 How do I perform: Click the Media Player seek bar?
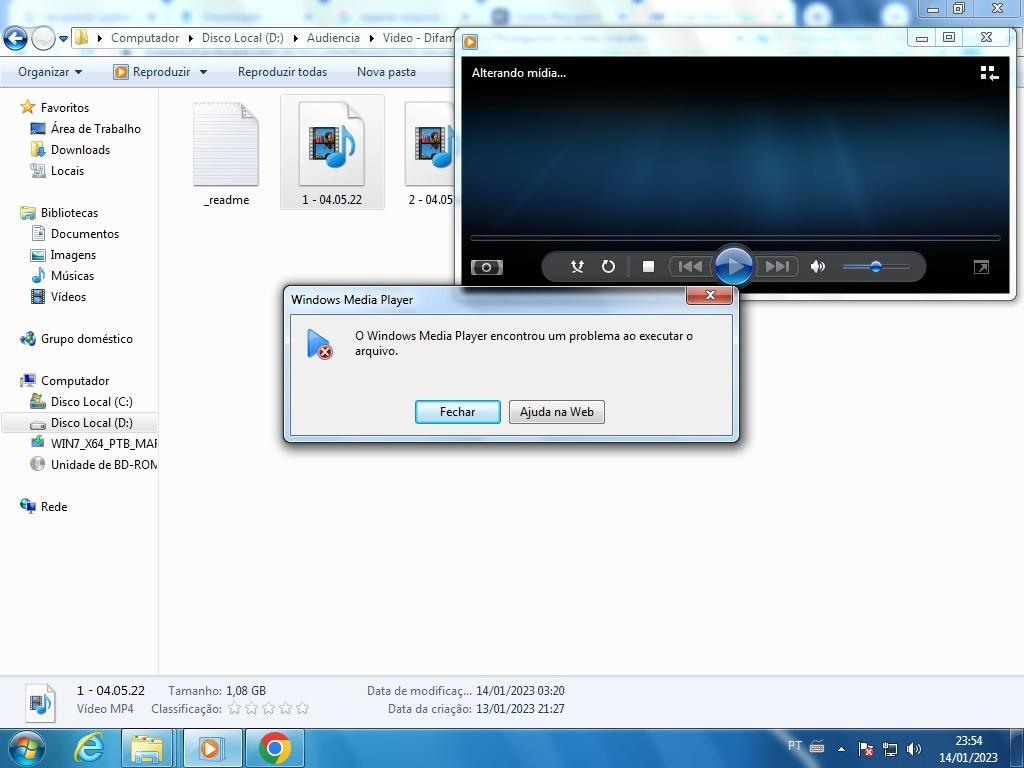[x=735, y=238]
